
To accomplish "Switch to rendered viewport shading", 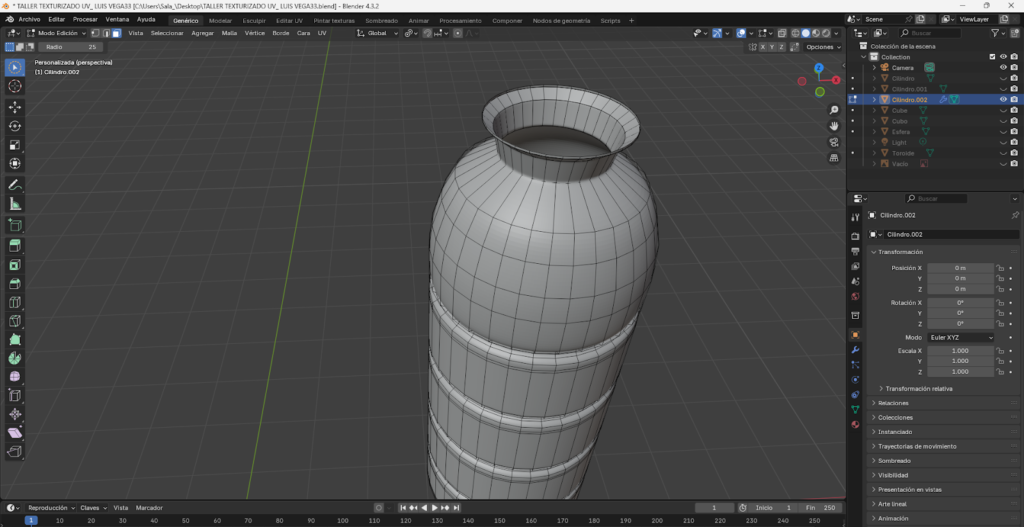I will coord(826,33).
